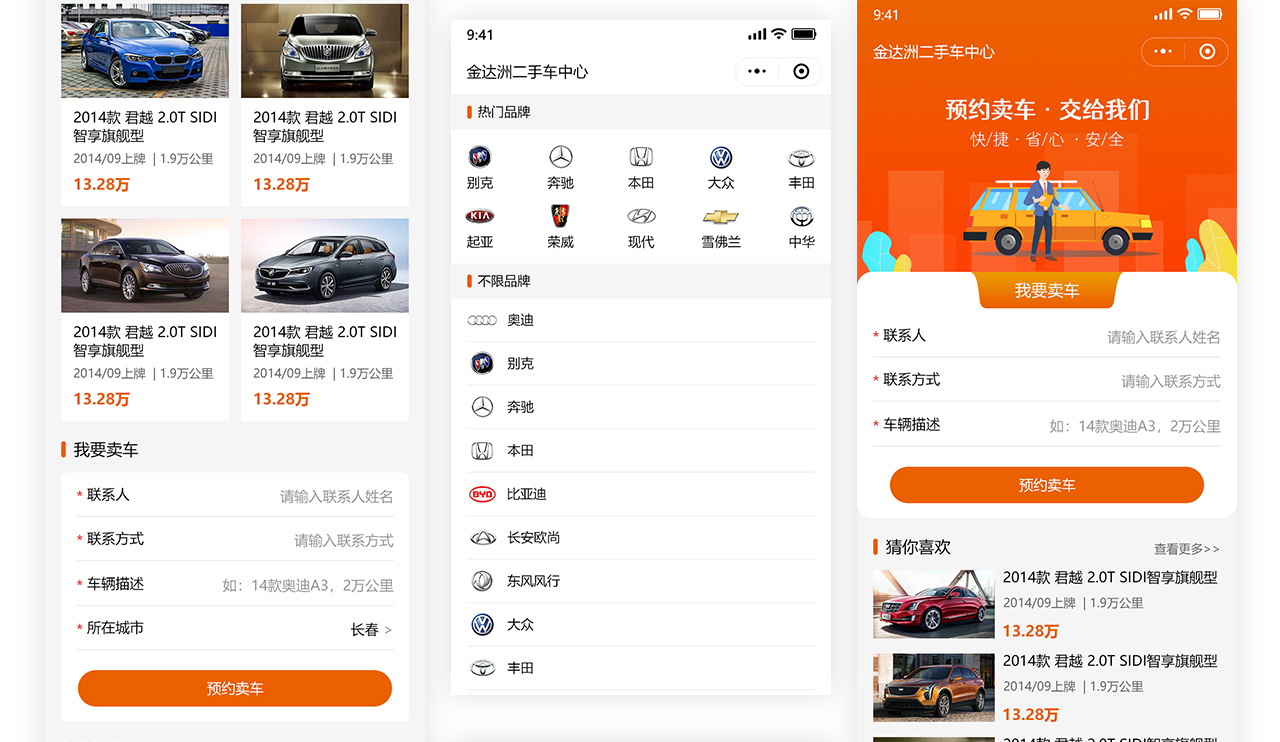Open the blue BMW car thumbnail
This screenshot has height=742, width=1280.
[x=145, y=50]
